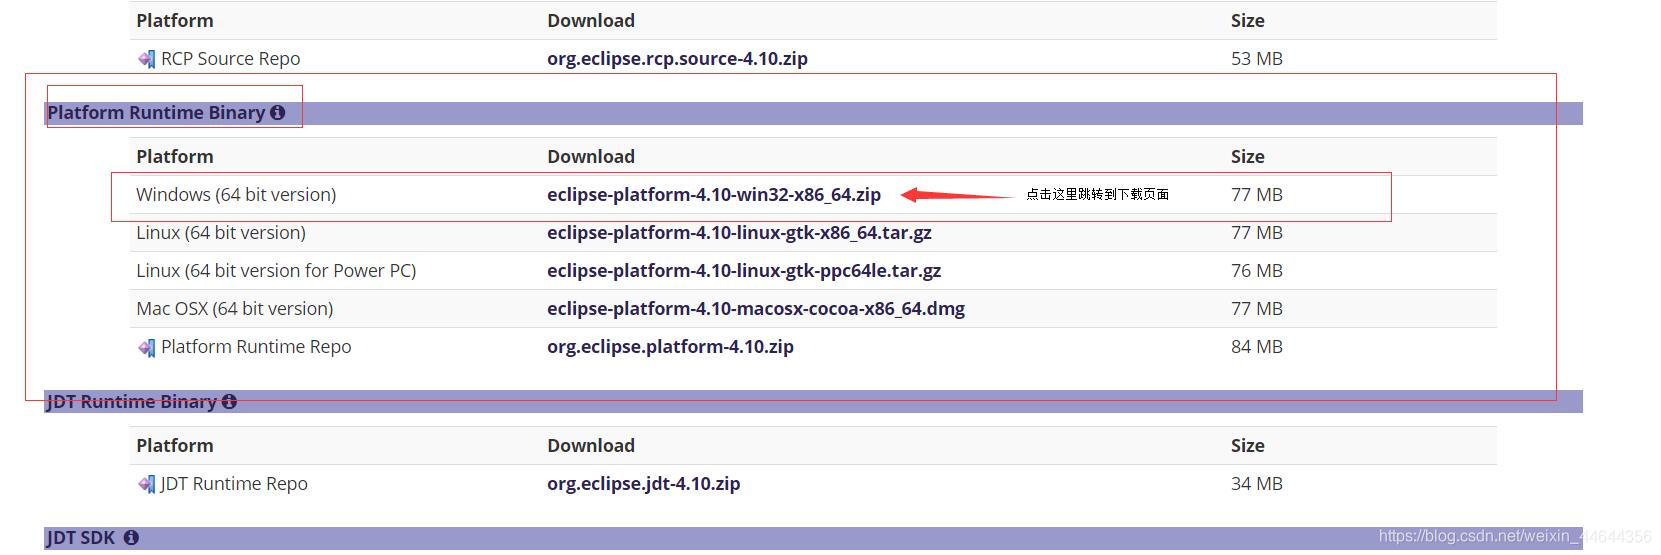Click the JDT SDK heading
Screen dimensions: 1661x555
coord(81,538)
